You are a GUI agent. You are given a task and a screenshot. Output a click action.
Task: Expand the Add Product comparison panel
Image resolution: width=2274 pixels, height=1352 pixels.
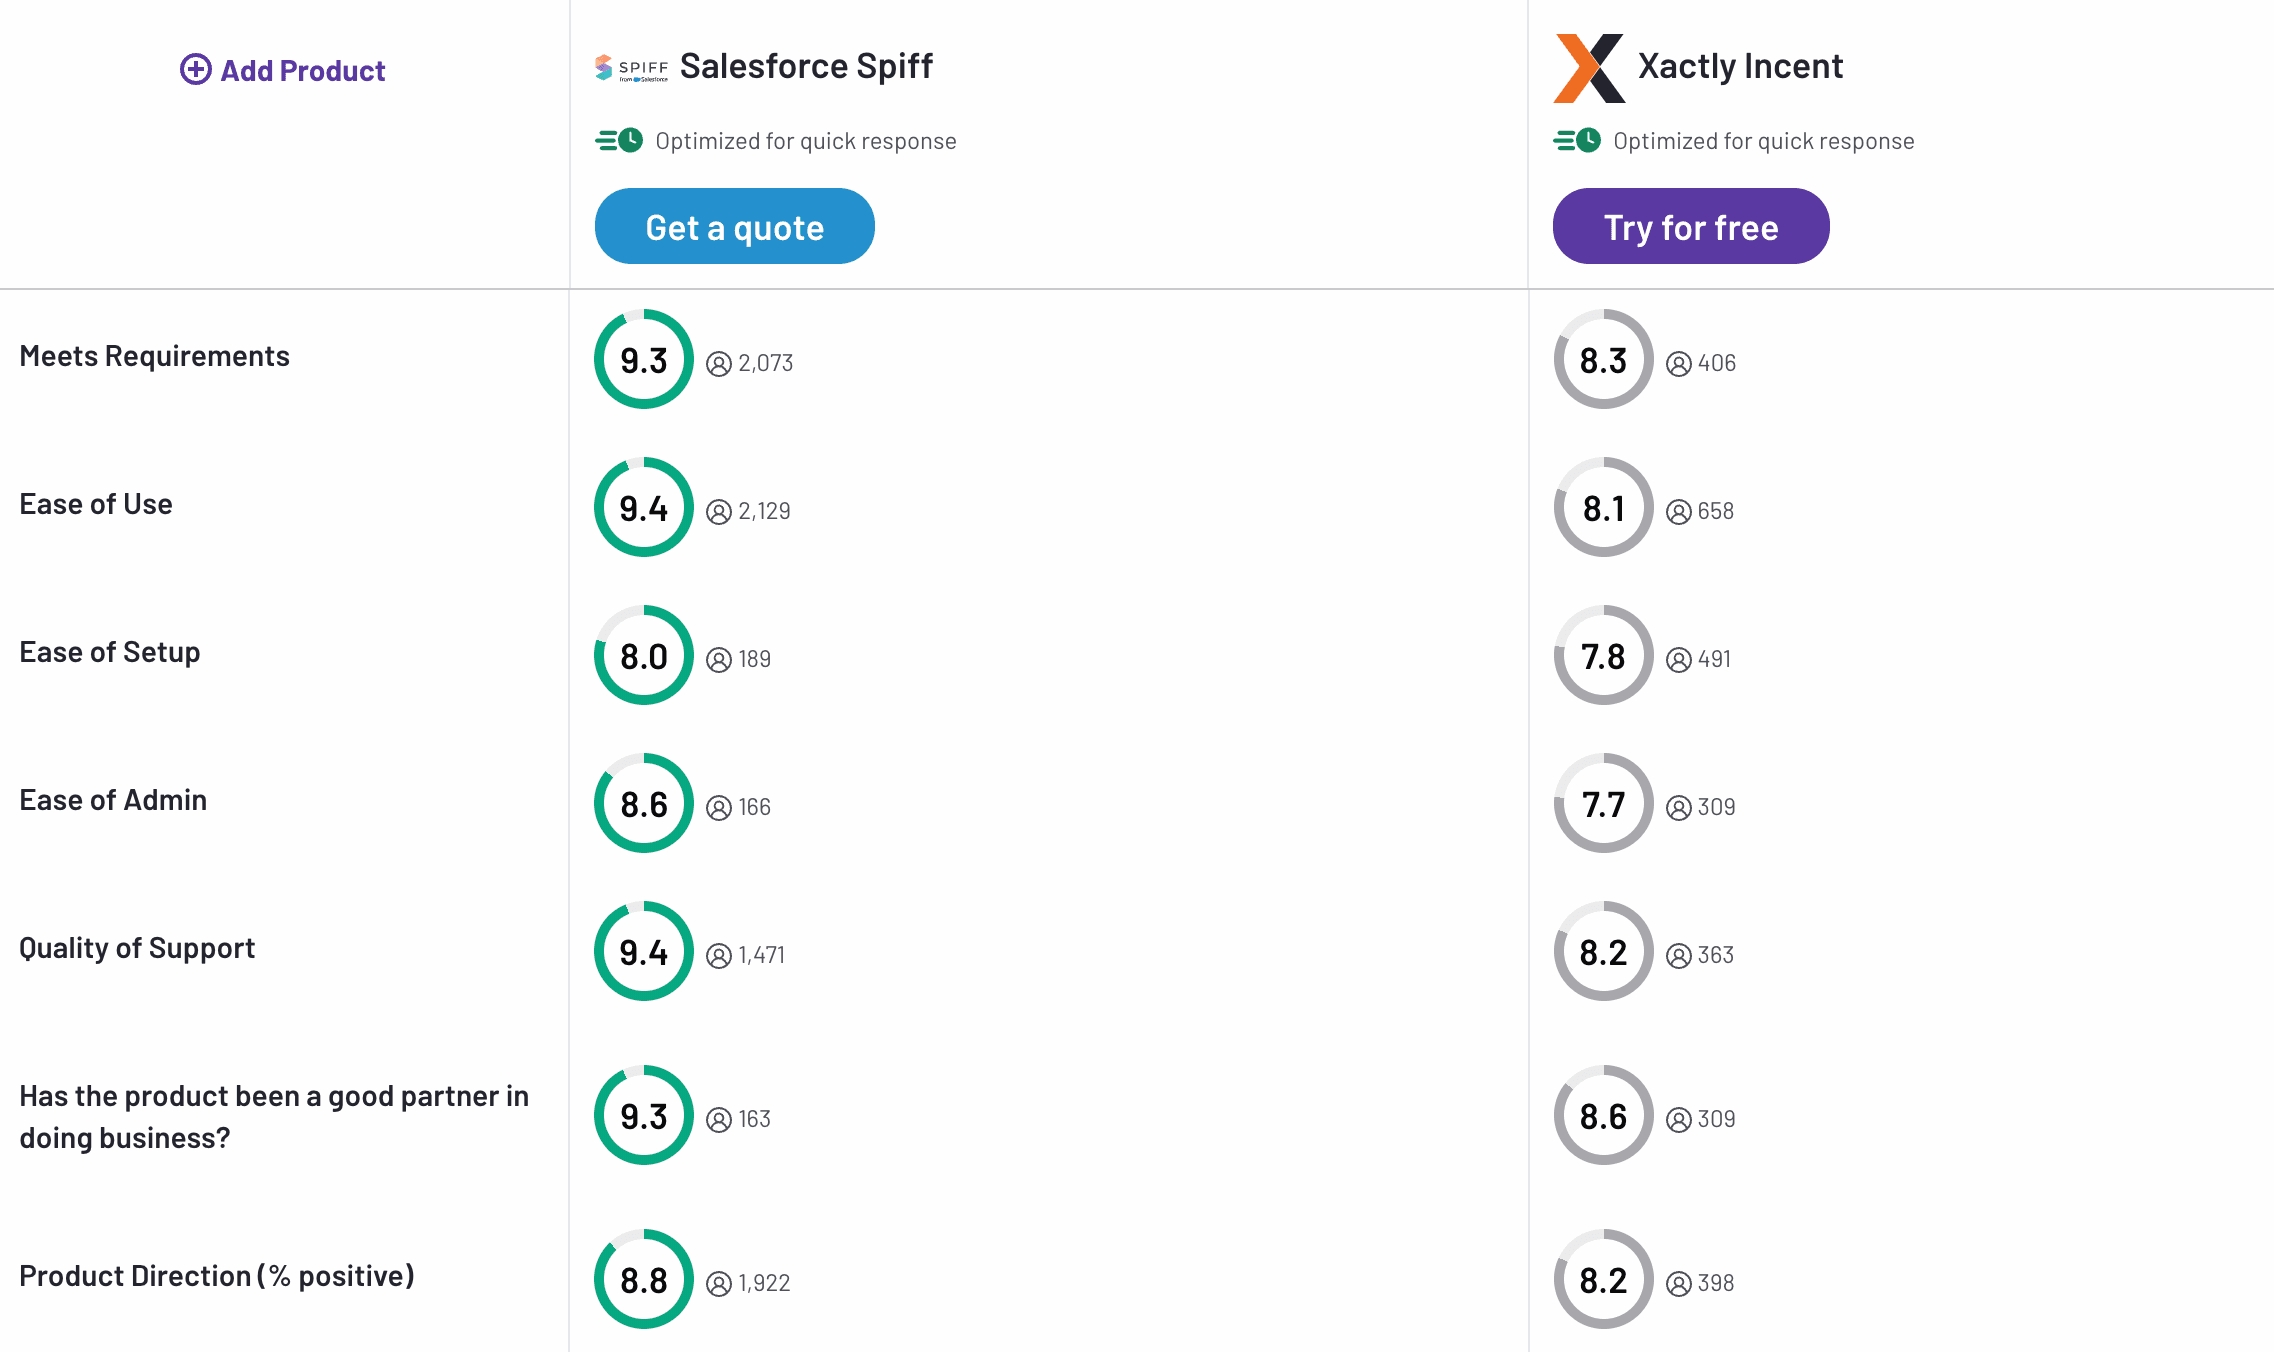(x=282, y=69)
